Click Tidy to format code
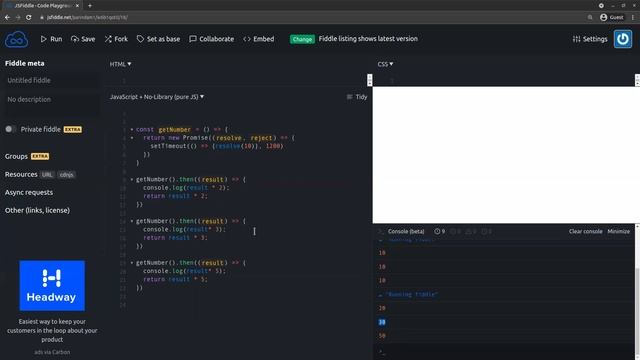Viewport: 640px width, 360px height. point(357,97)
